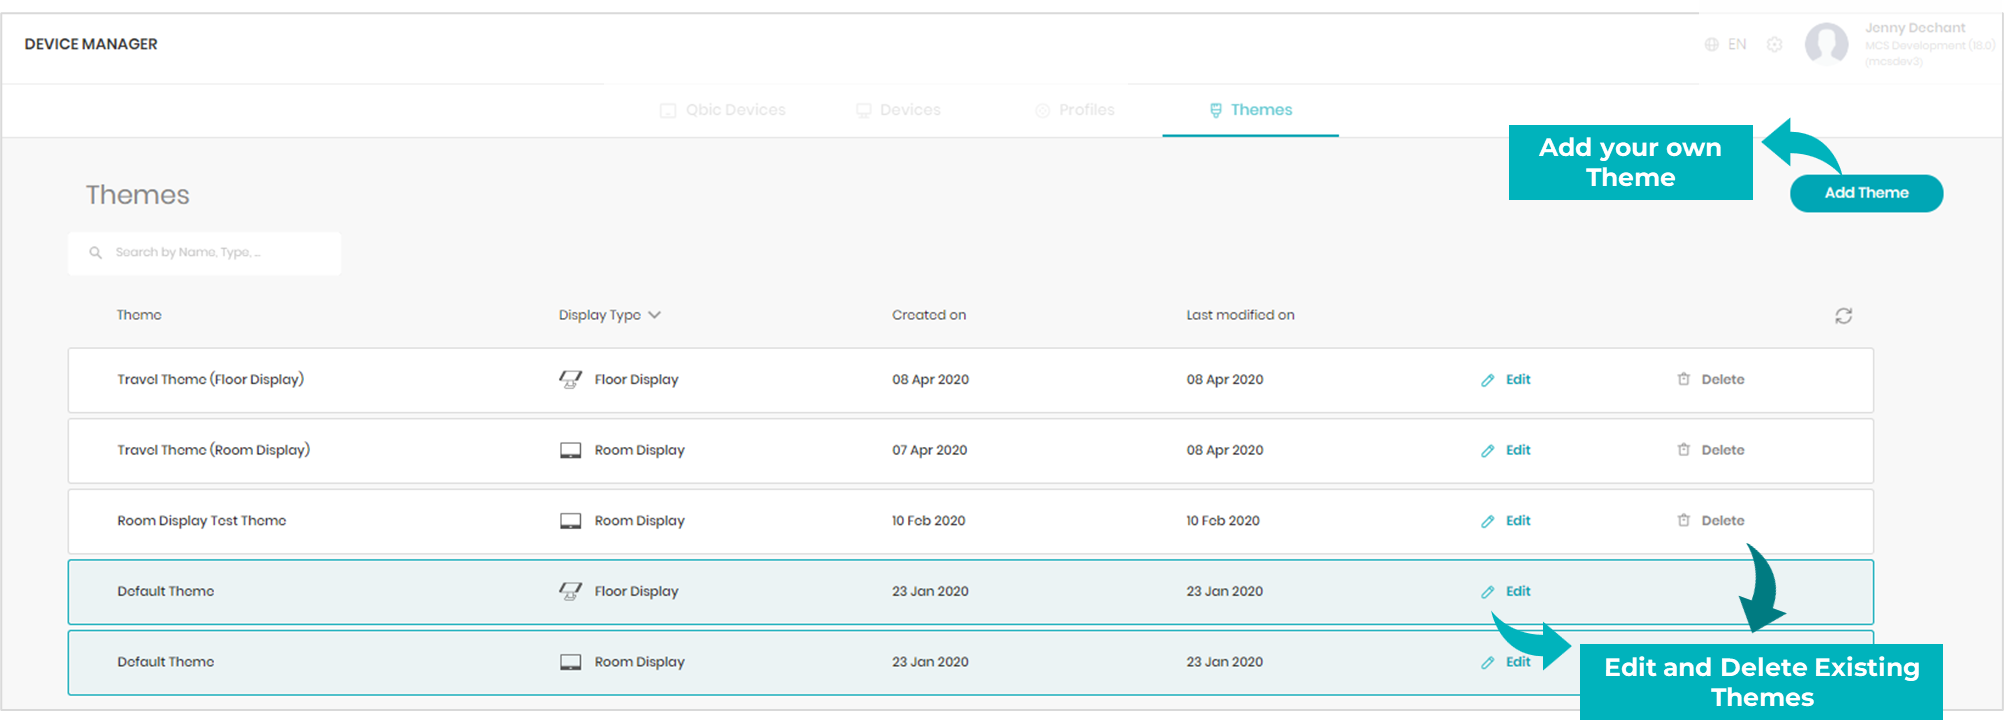Select the Travel Theme (Room Display) name

[213, 450]
